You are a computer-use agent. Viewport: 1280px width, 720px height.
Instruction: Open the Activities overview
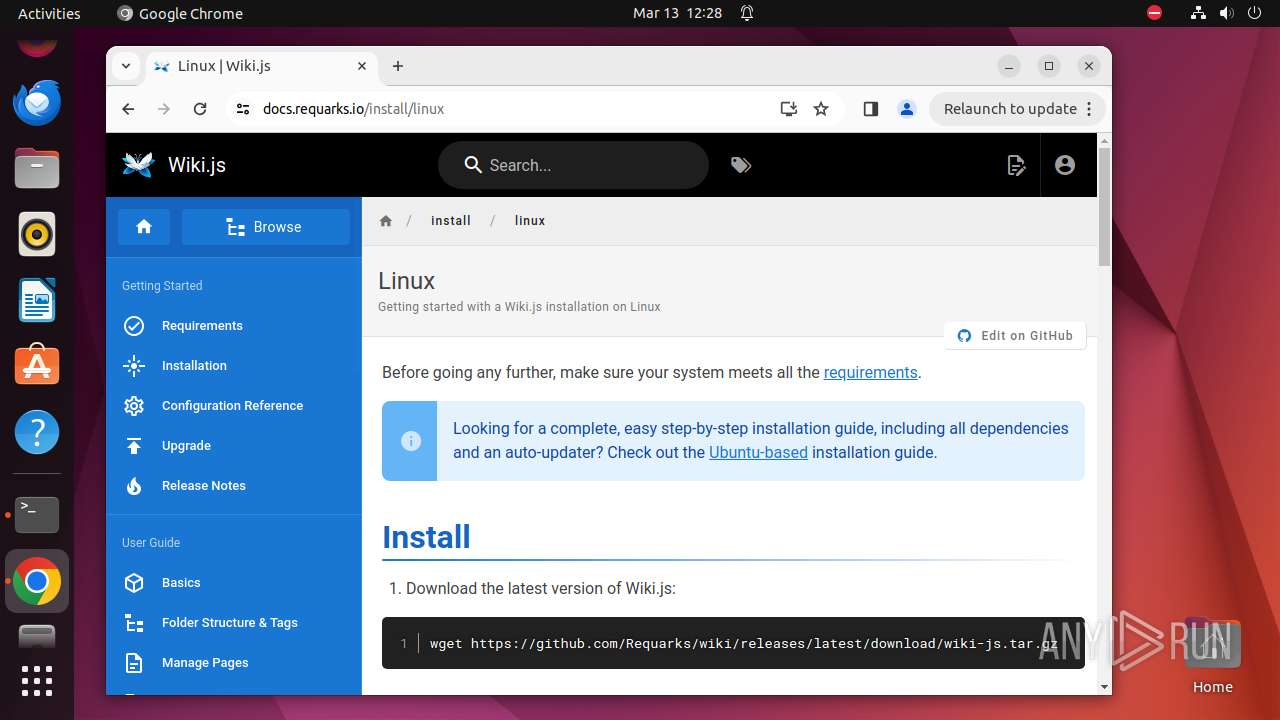coord(49,13)
